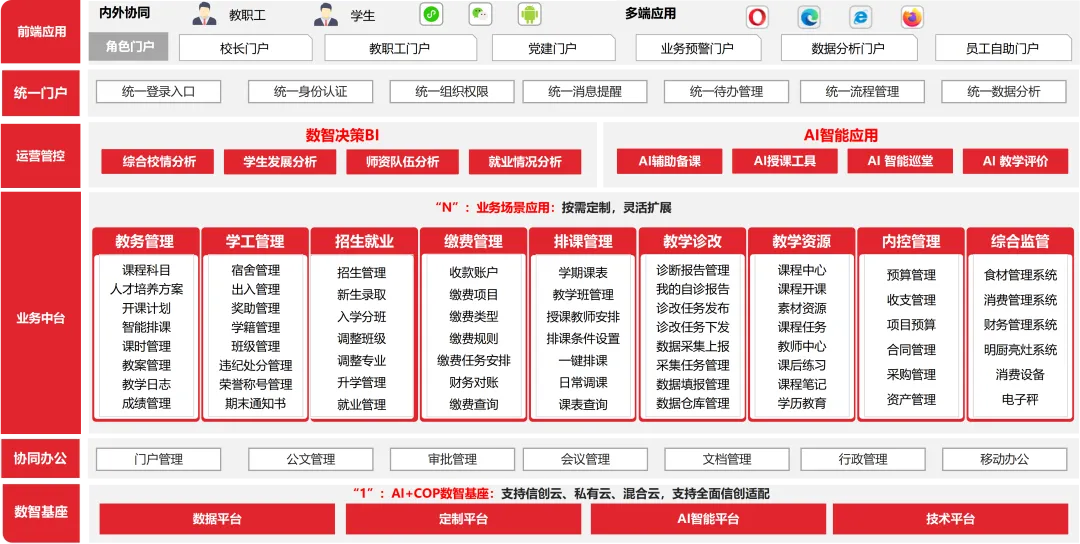Select the red 师资队伍分析 button
The height and width of the screenshot is (544, 1080).
pos(402,162)
